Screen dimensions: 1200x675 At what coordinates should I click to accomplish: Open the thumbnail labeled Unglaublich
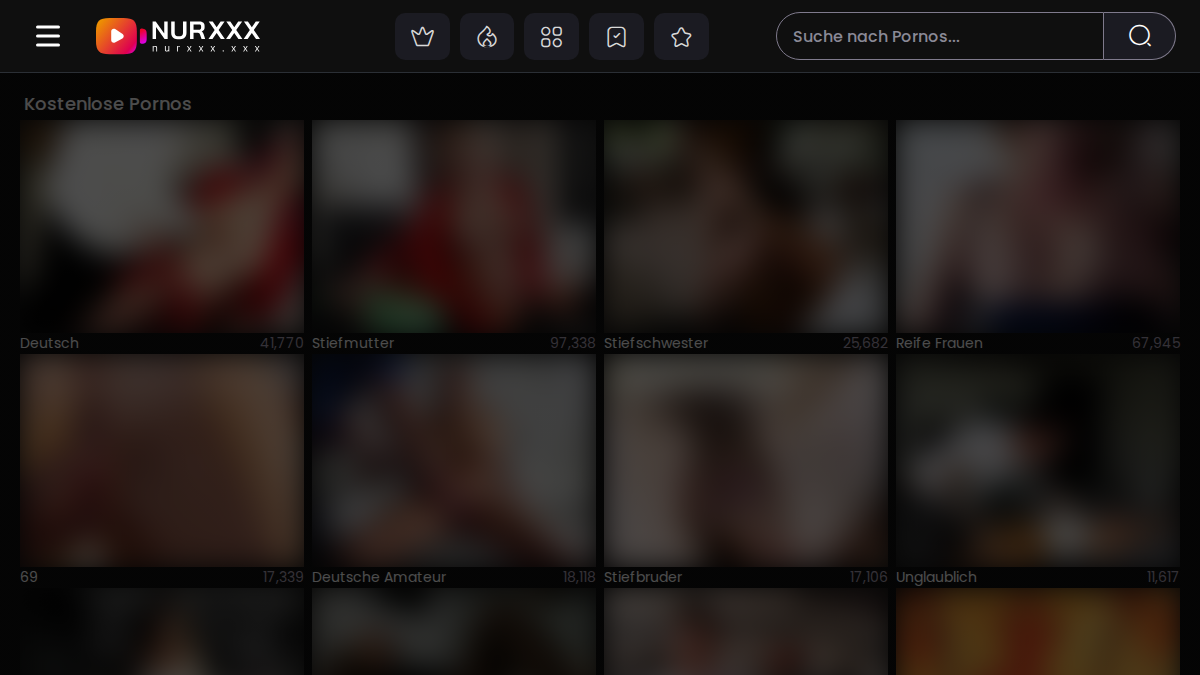(1038, 461)
